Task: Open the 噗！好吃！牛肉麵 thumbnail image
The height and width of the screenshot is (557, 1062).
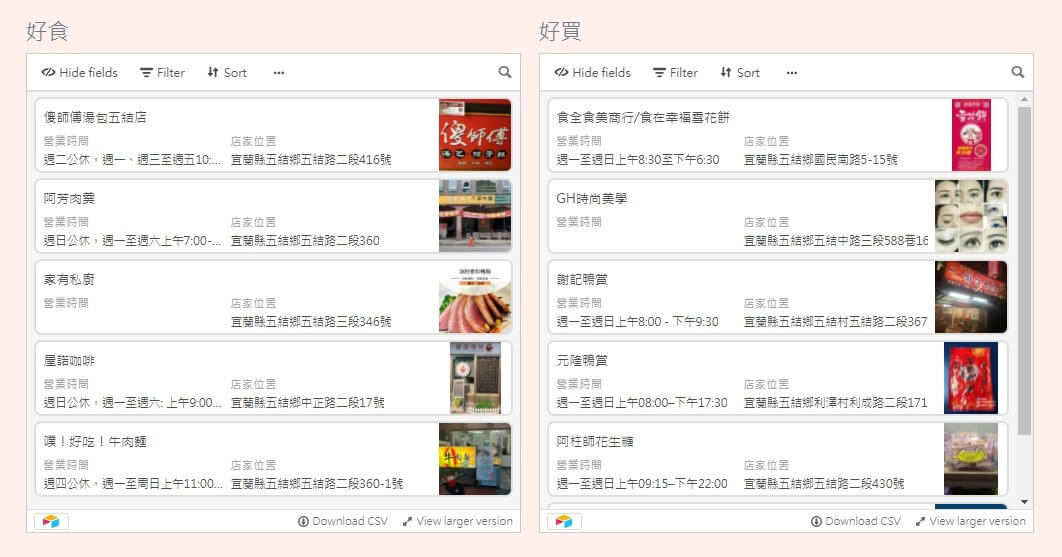Action: (x=475, y=459)
